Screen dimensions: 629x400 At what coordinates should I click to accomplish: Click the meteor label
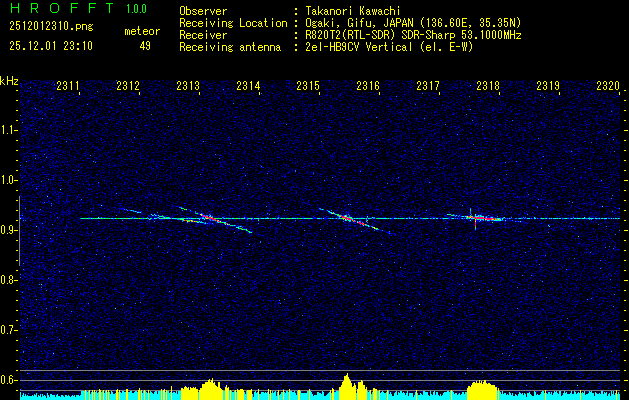[x=142, y=31]
